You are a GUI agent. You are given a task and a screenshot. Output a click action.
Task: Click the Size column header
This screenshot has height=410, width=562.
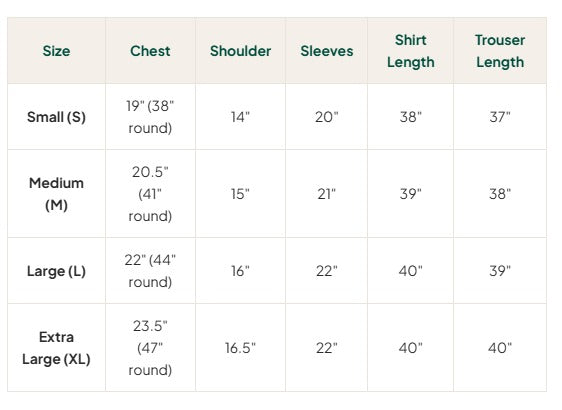pyautogui.click(x=56, y=51)
